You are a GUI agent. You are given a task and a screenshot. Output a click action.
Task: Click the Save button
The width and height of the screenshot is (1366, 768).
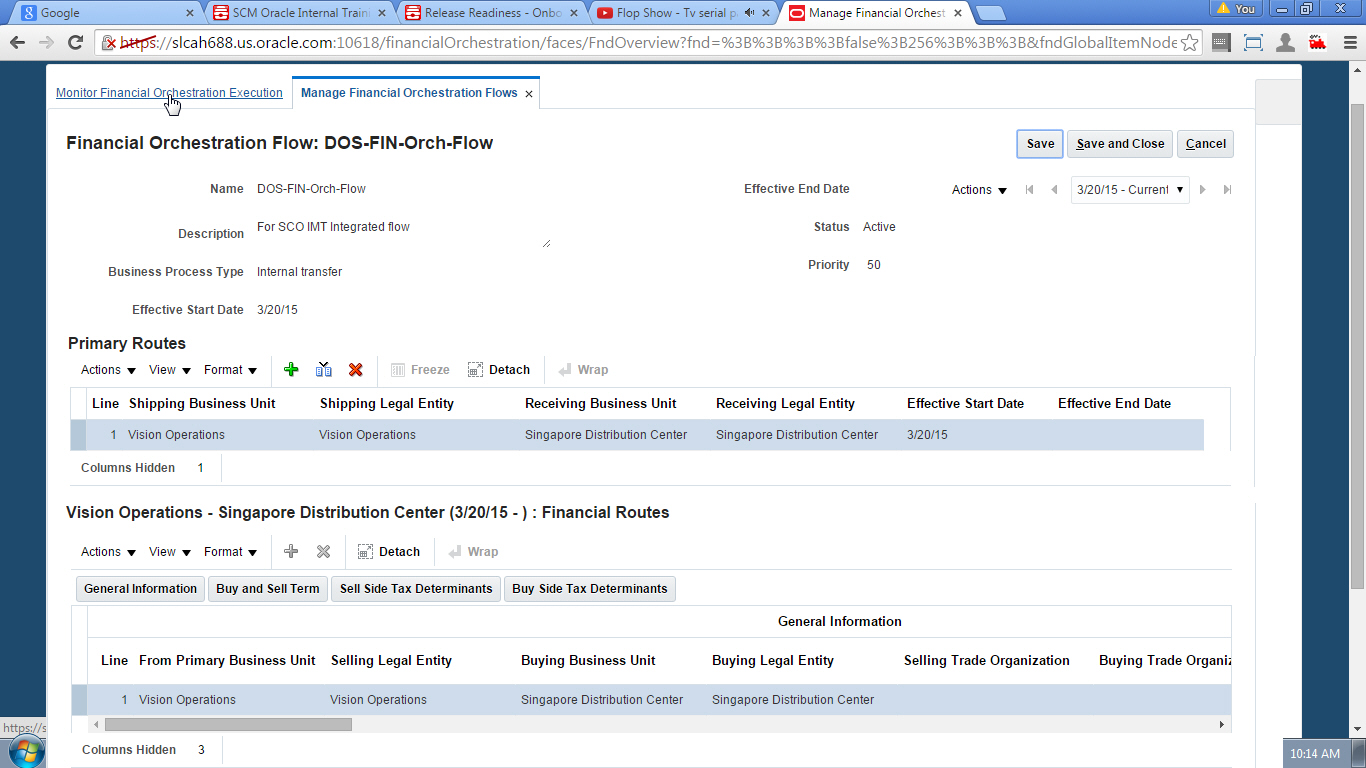tap(1040, 144)
